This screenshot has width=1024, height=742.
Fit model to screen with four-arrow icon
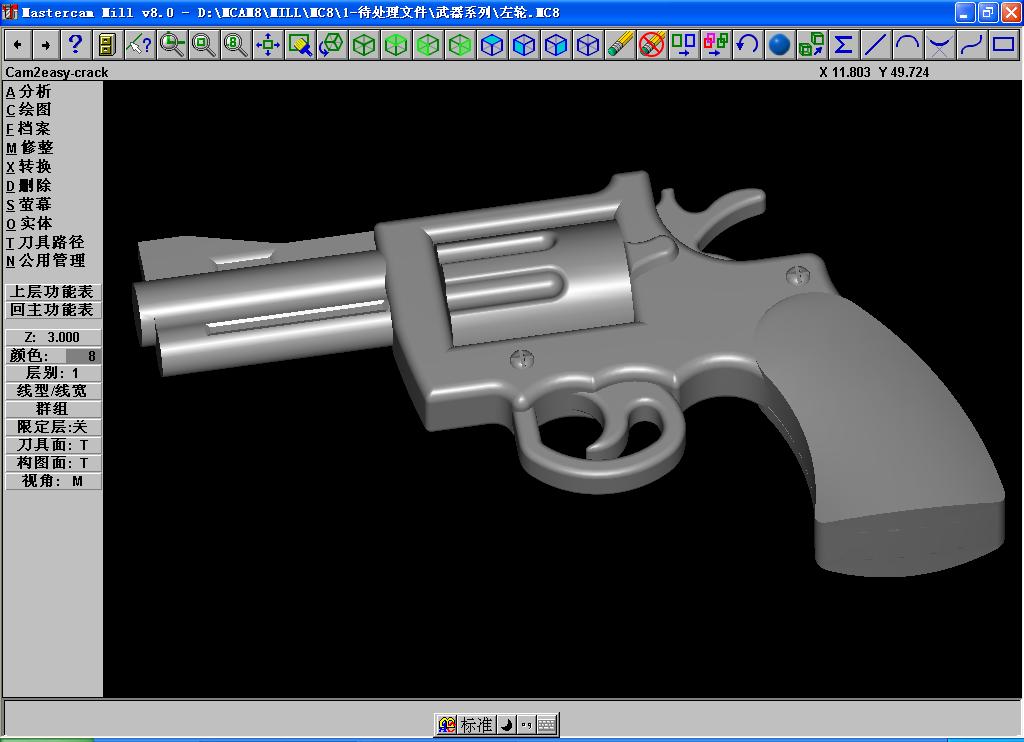coord(268,45)
